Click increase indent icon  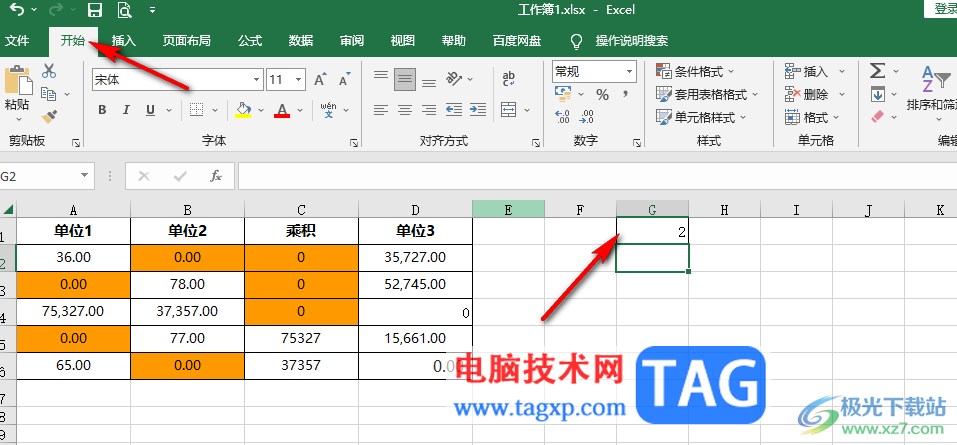tap(478, 110)
